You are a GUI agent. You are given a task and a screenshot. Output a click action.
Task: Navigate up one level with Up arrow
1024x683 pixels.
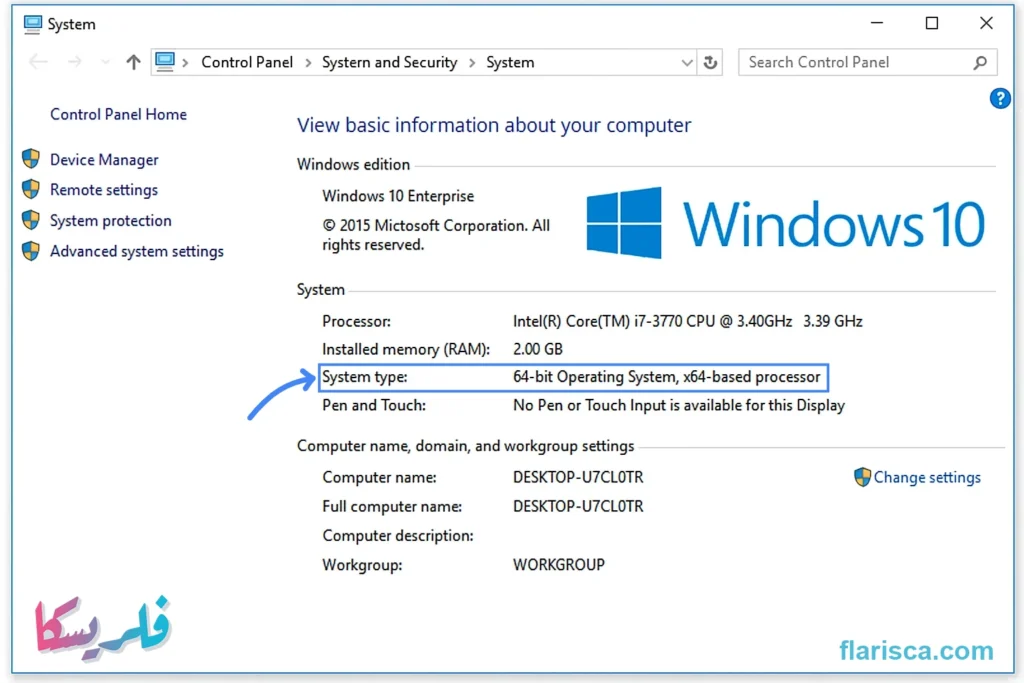(133, 62)
